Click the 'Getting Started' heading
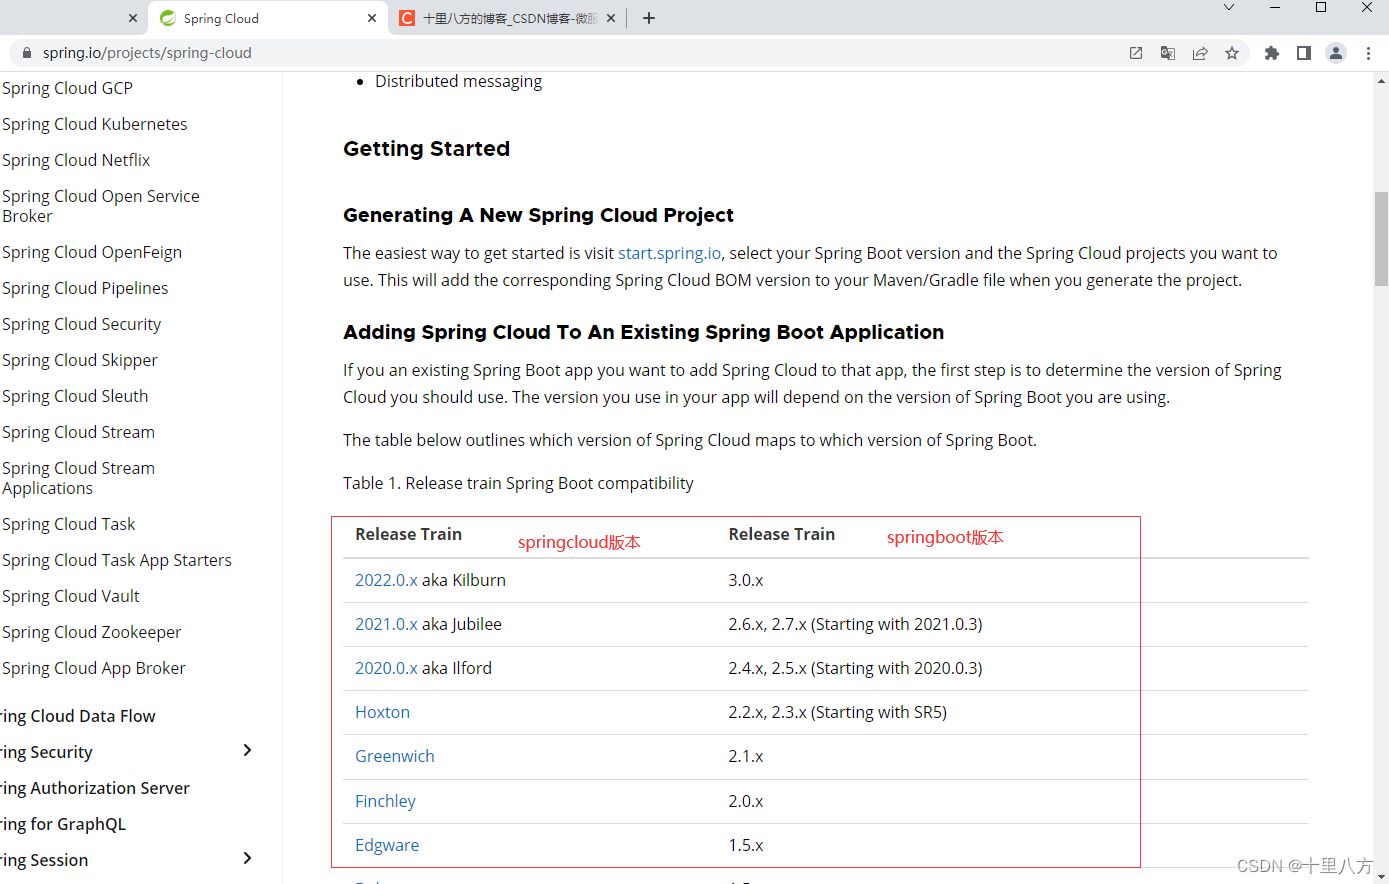 click(426, 149)
